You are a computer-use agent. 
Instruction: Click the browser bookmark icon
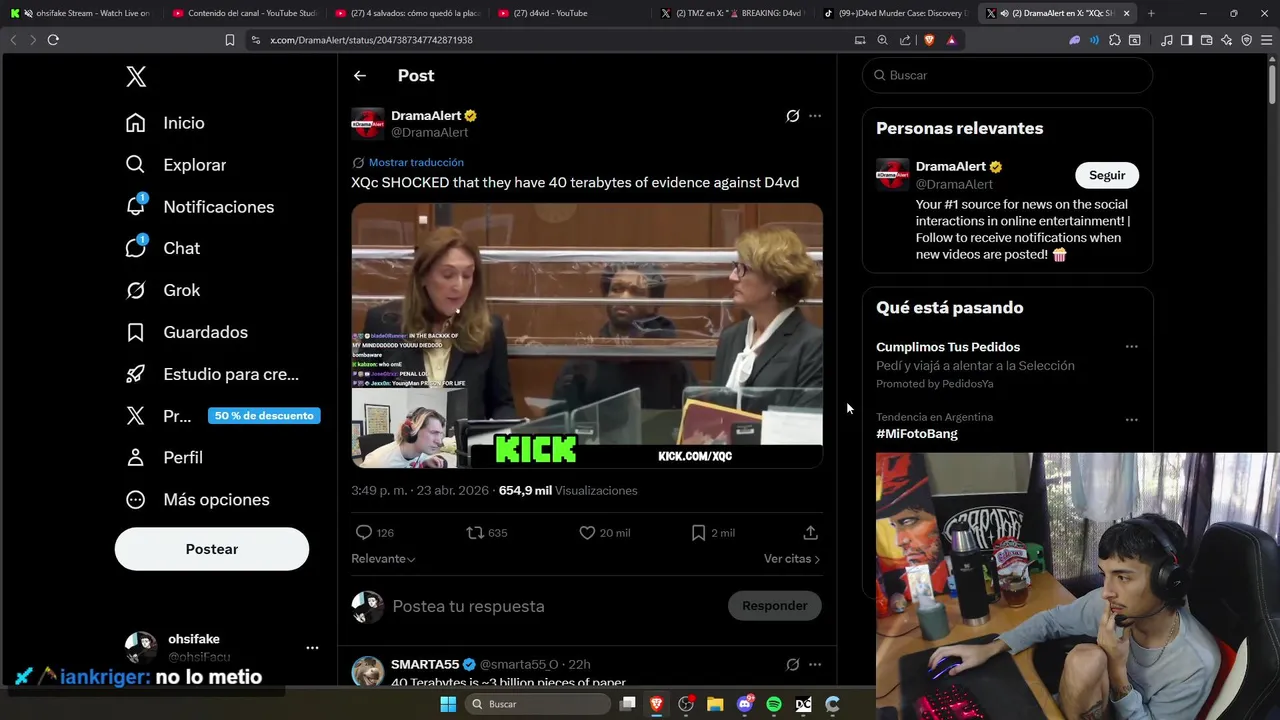[x=229, y=40]
